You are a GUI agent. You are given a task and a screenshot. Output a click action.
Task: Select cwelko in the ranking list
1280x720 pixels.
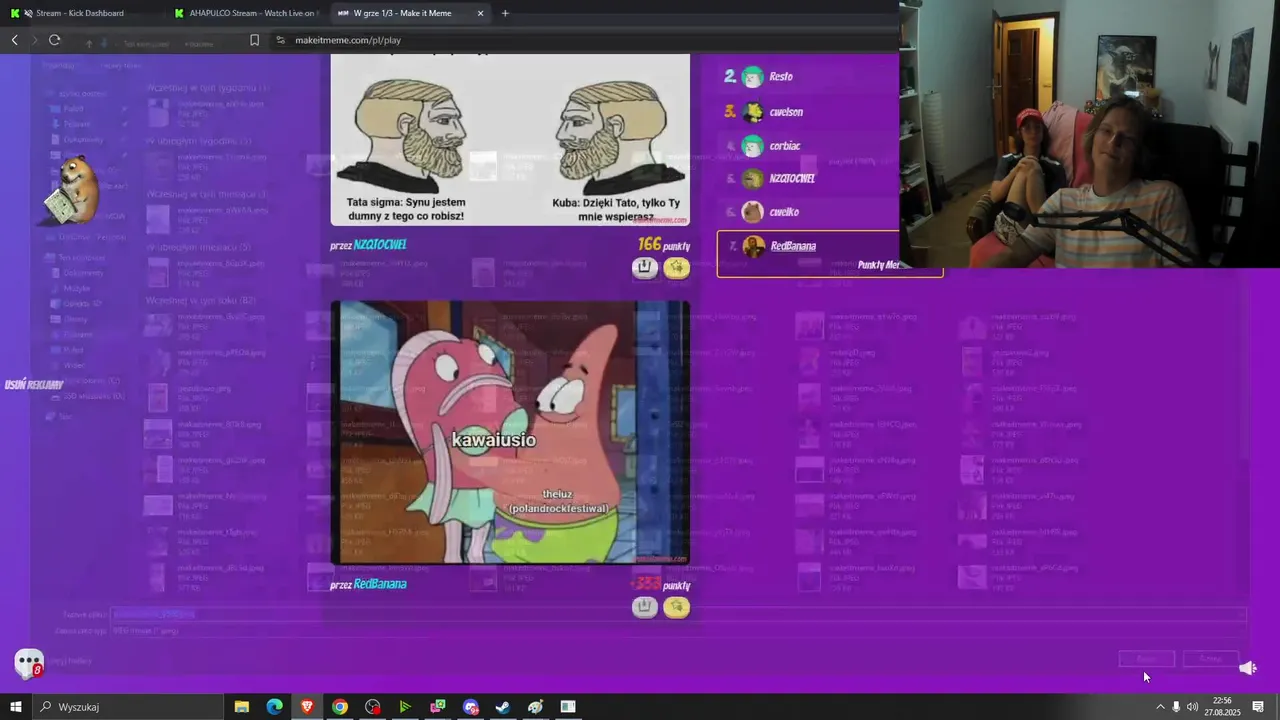point(808,212)
